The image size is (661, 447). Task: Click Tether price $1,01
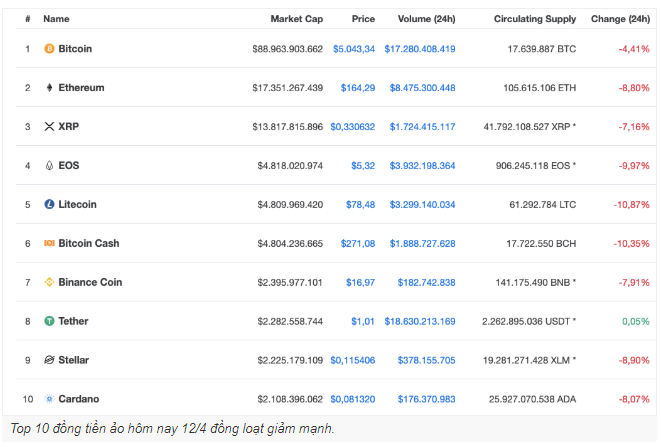(x=363, y=321)
